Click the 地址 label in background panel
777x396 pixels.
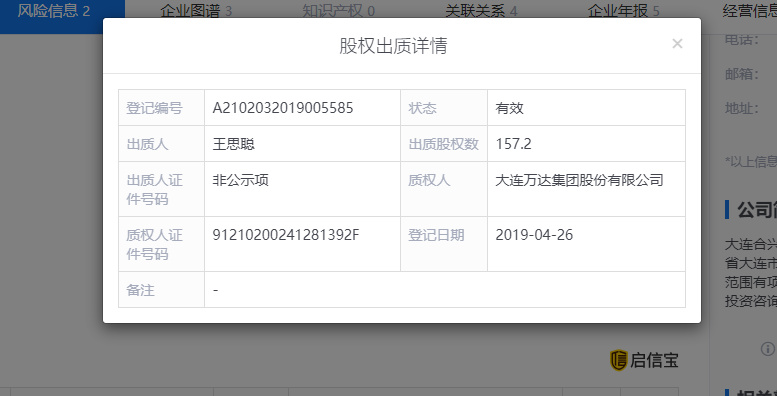click(x=742, y=108)
